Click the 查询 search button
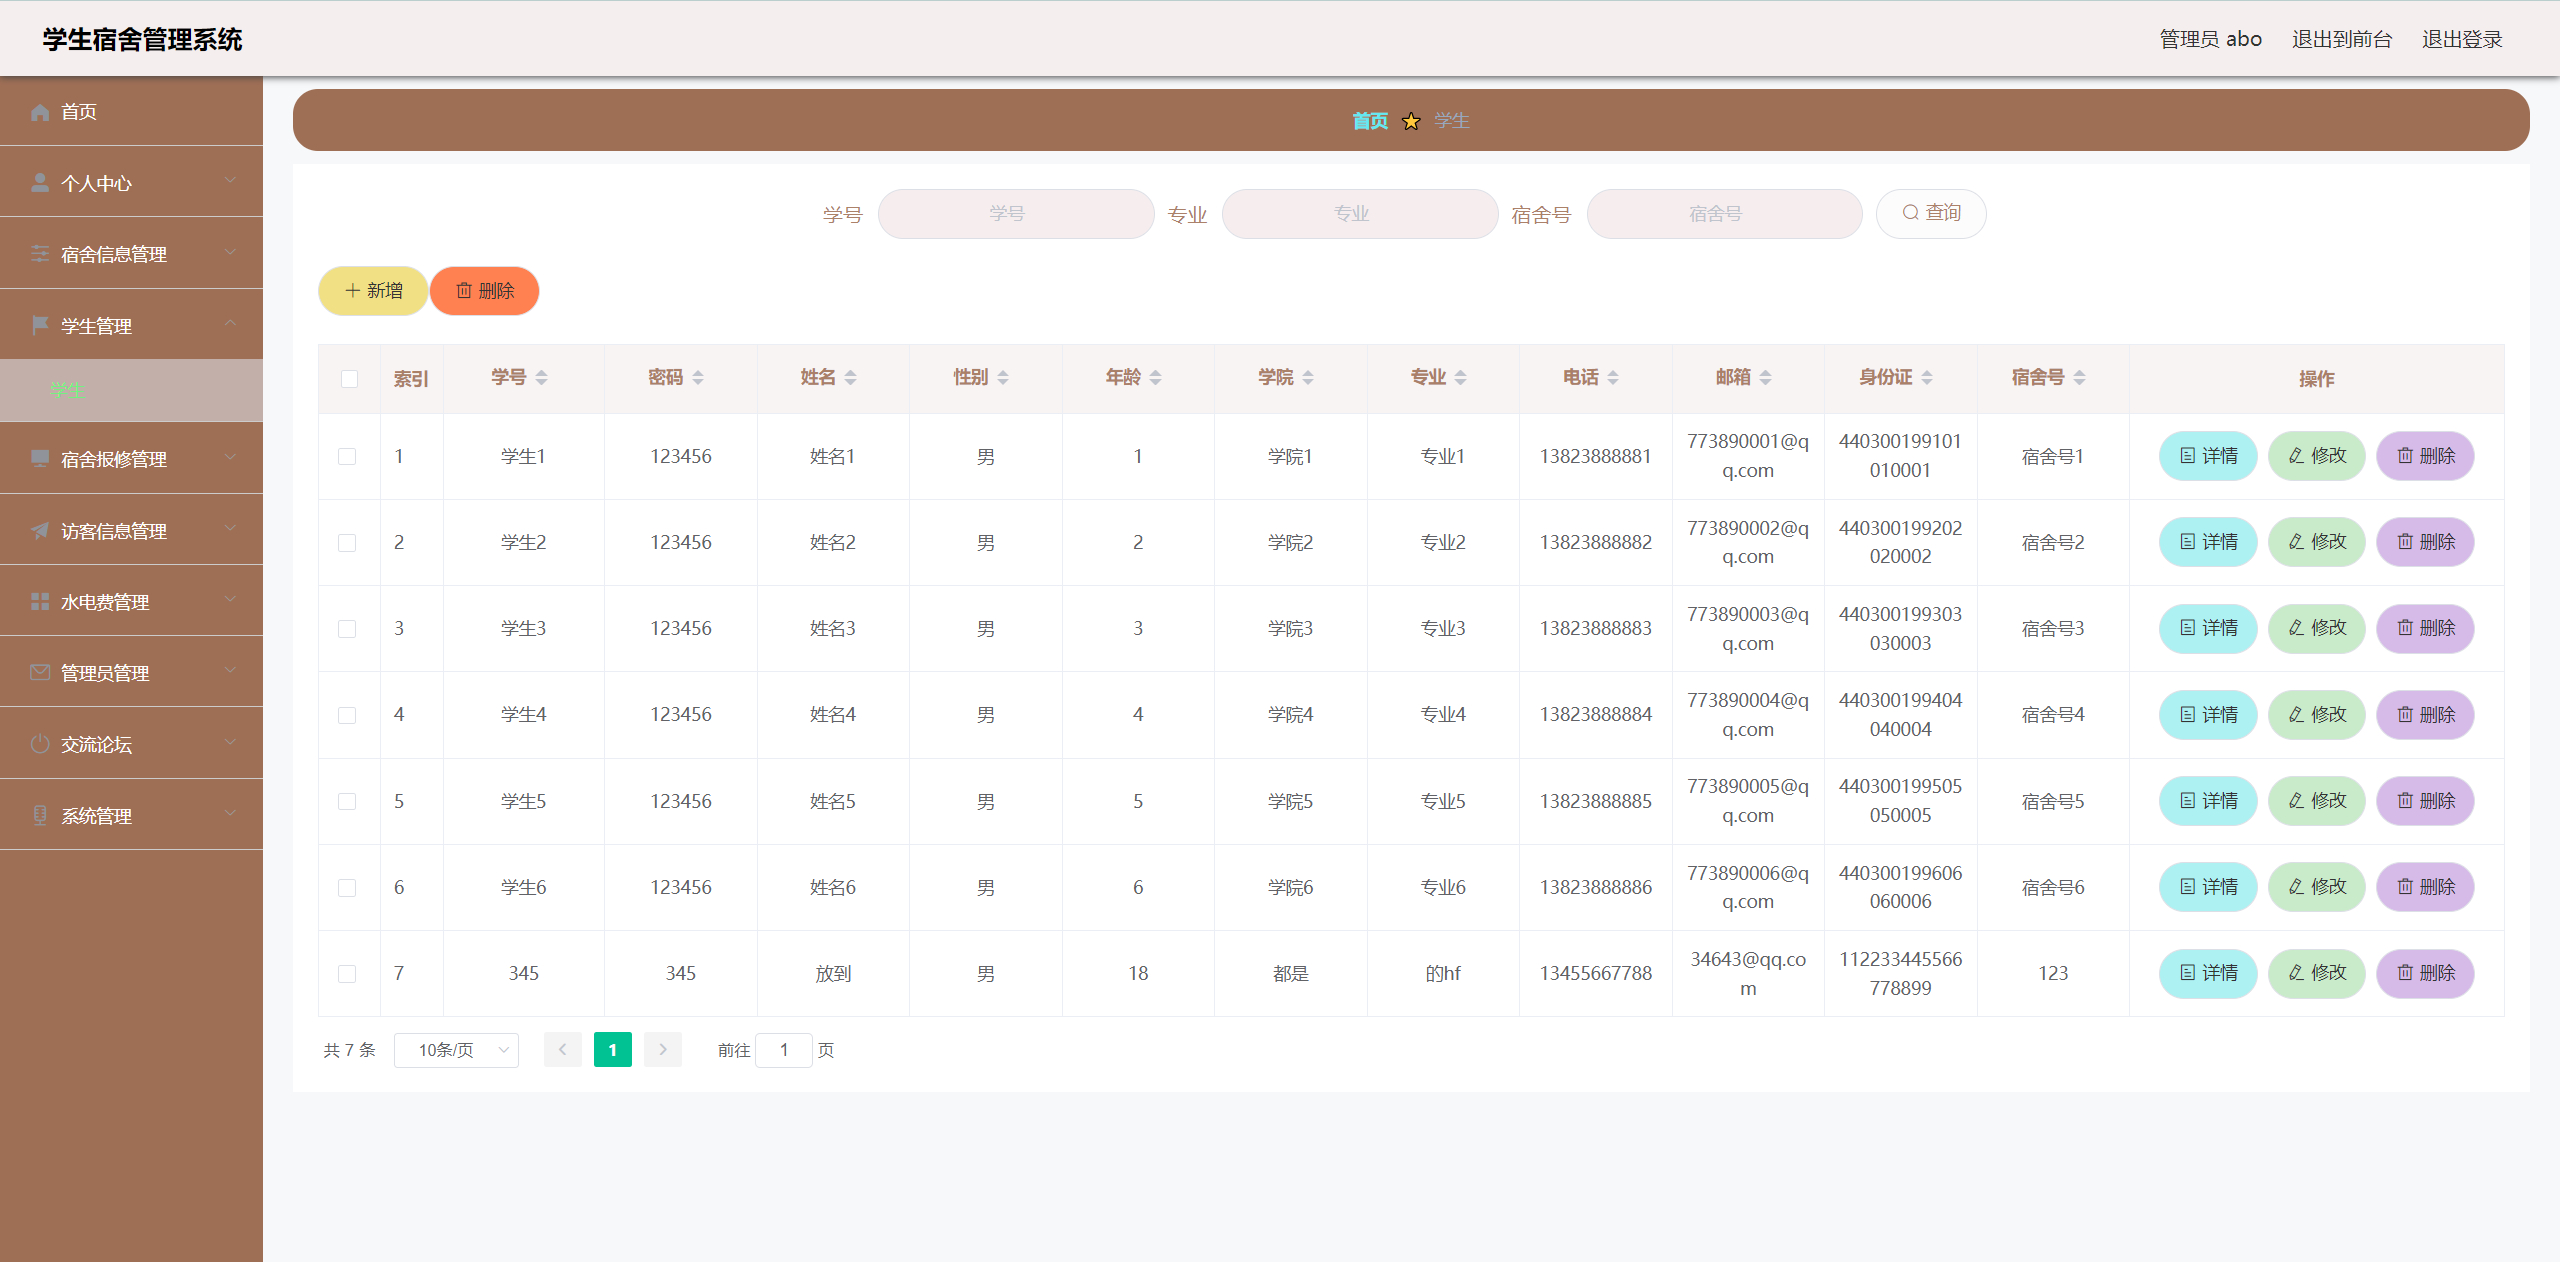The height and width of the screenshot is (1262, 2560). point(1930,213)
